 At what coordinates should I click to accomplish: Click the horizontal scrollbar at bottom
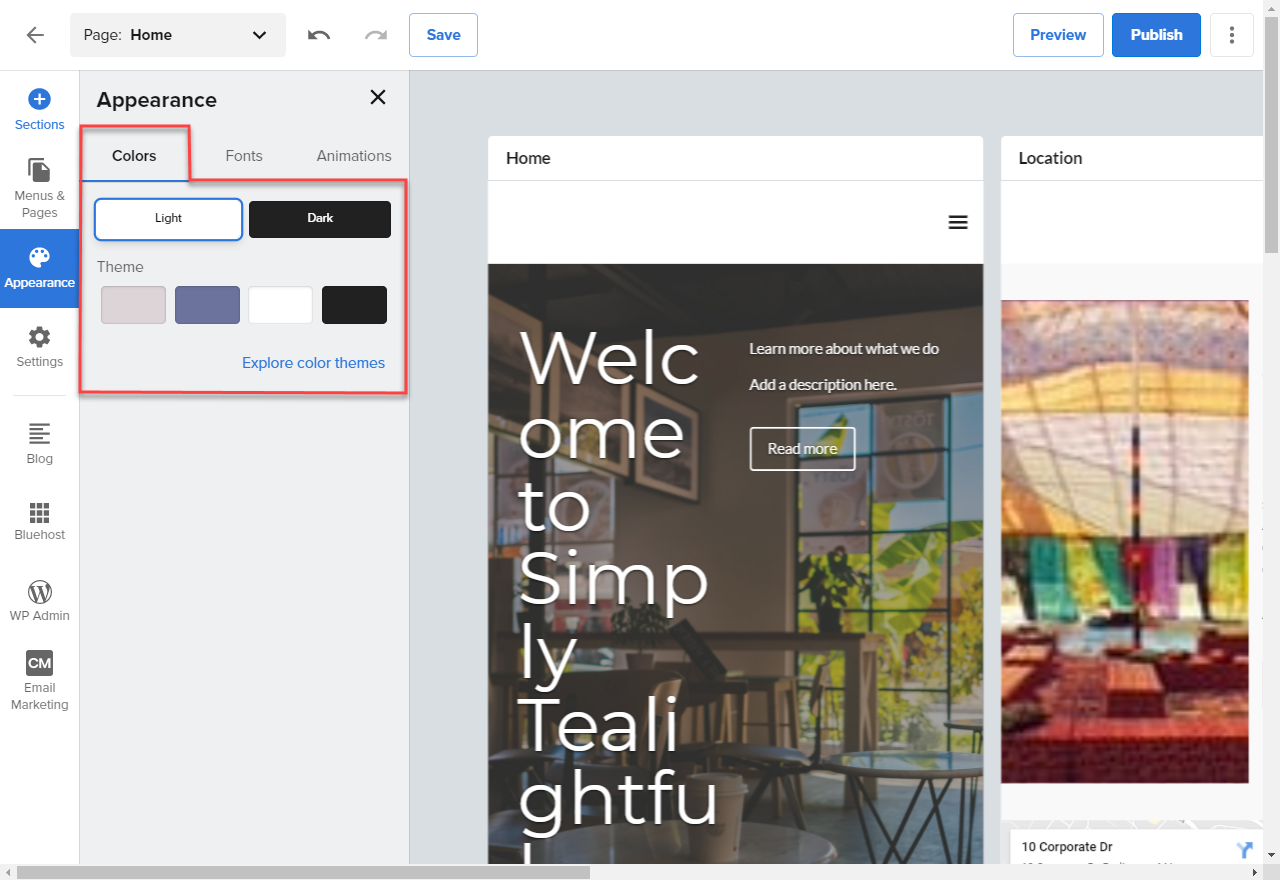(x=303, y=872)
